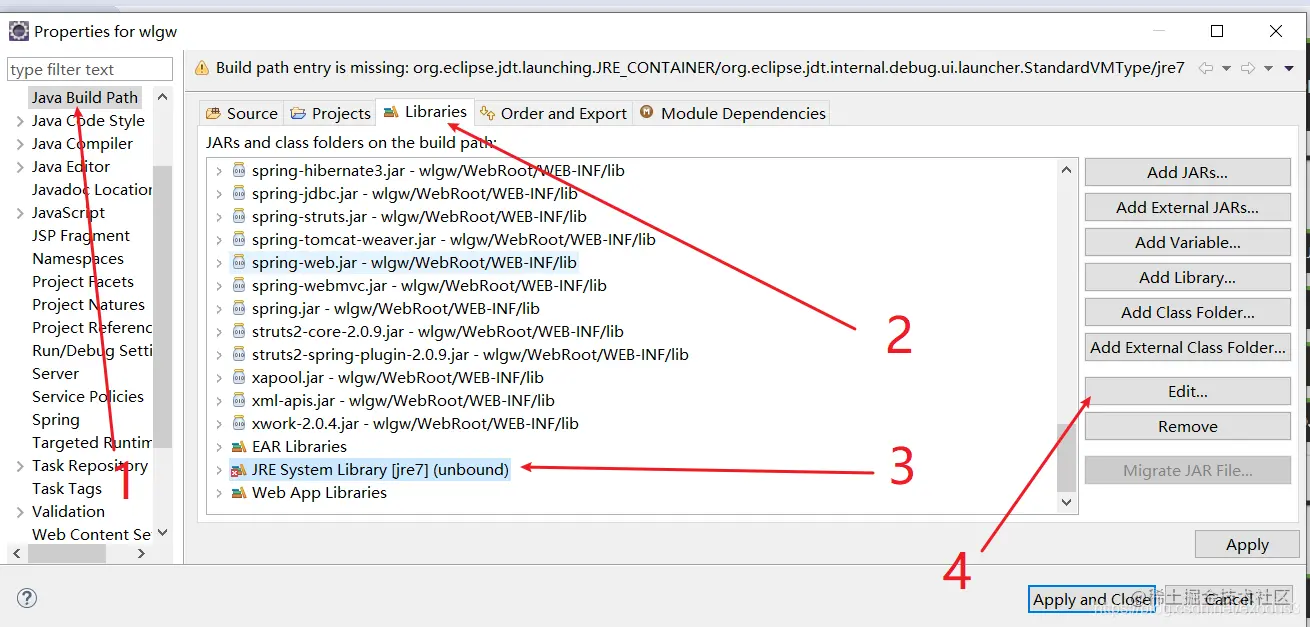This screenshot has height=627, width=1310.
Task: Click the Add Class Folder... button
Action: point(1187,312)
